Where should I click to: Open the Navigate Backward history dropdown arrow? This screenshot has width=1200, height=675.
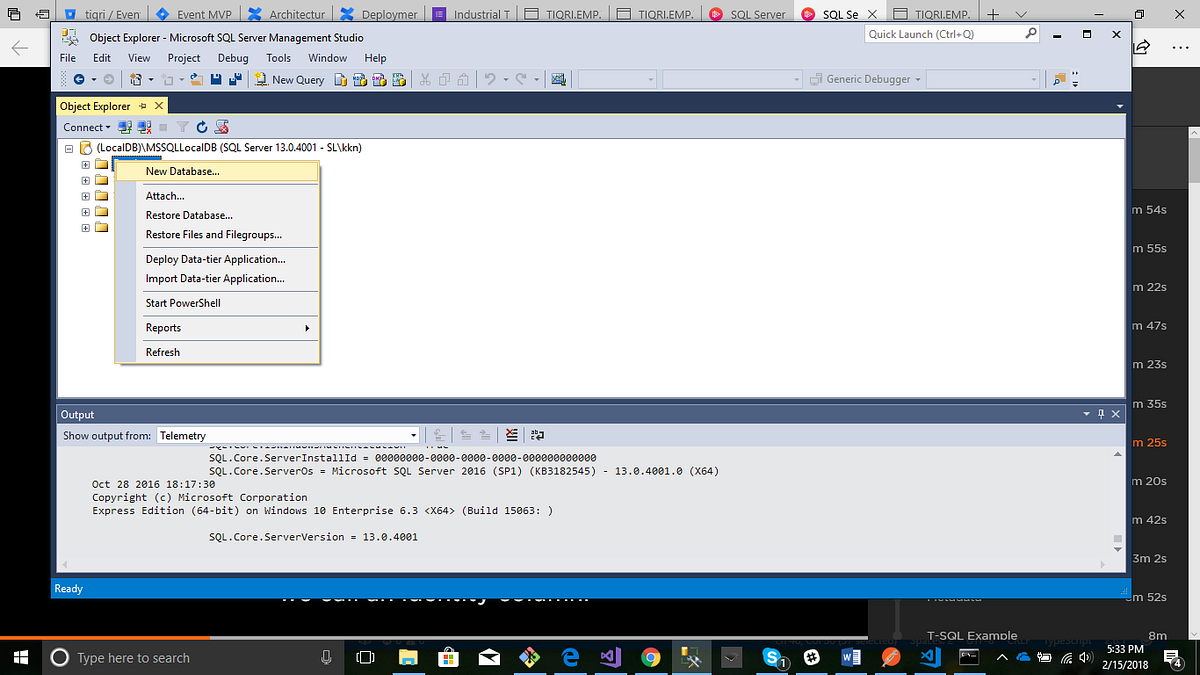94,79
